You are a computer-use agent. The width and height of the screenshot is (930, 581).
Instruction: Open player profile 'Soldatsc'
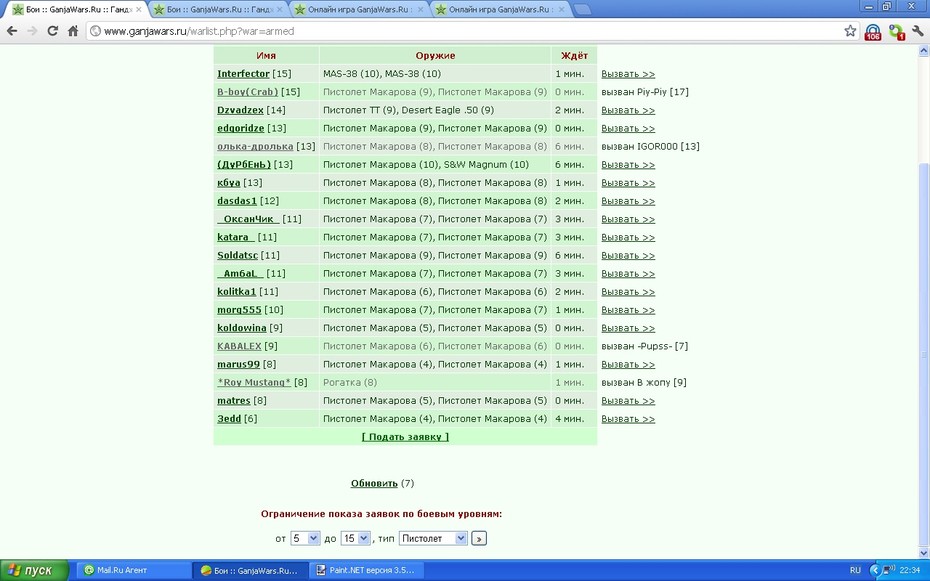tap(237, 256)
